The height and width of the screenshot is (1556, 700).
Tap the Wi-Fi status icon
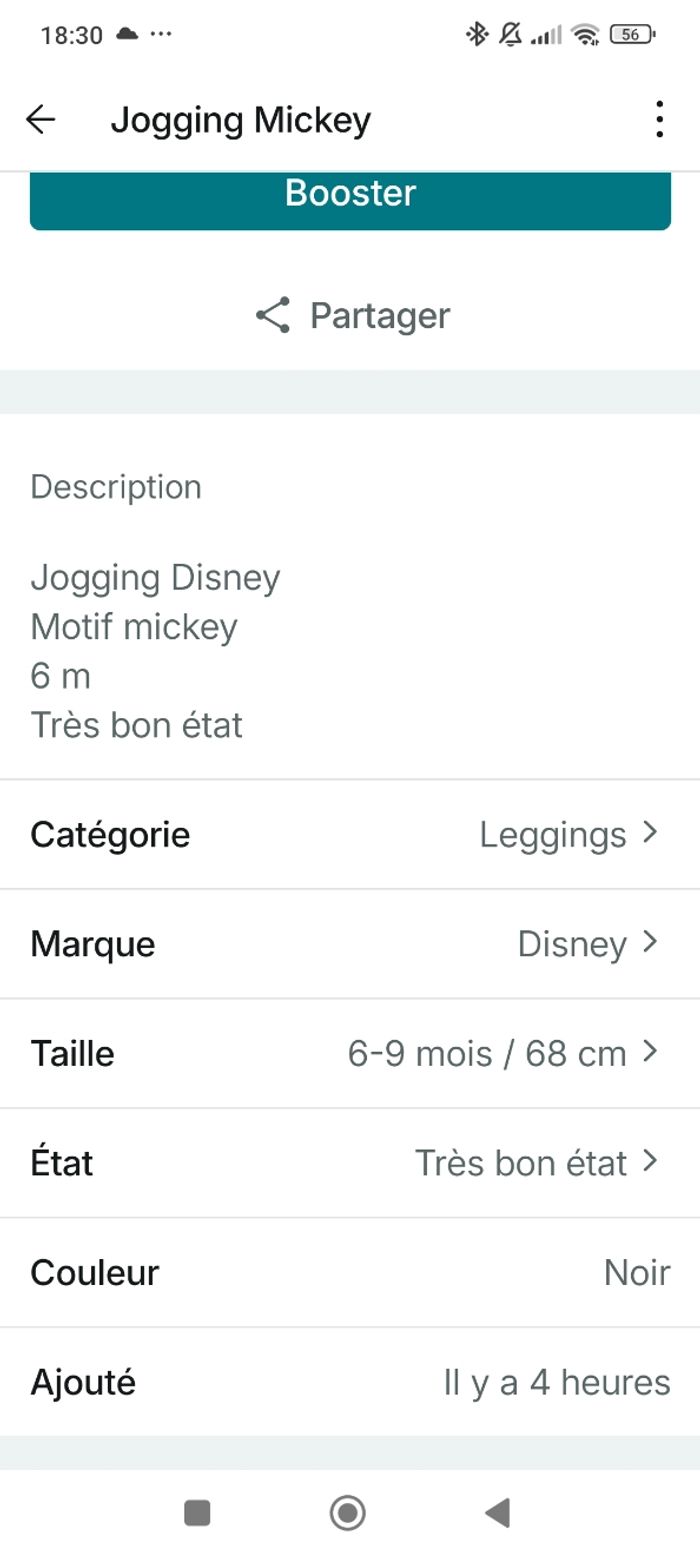coord(585,35)
